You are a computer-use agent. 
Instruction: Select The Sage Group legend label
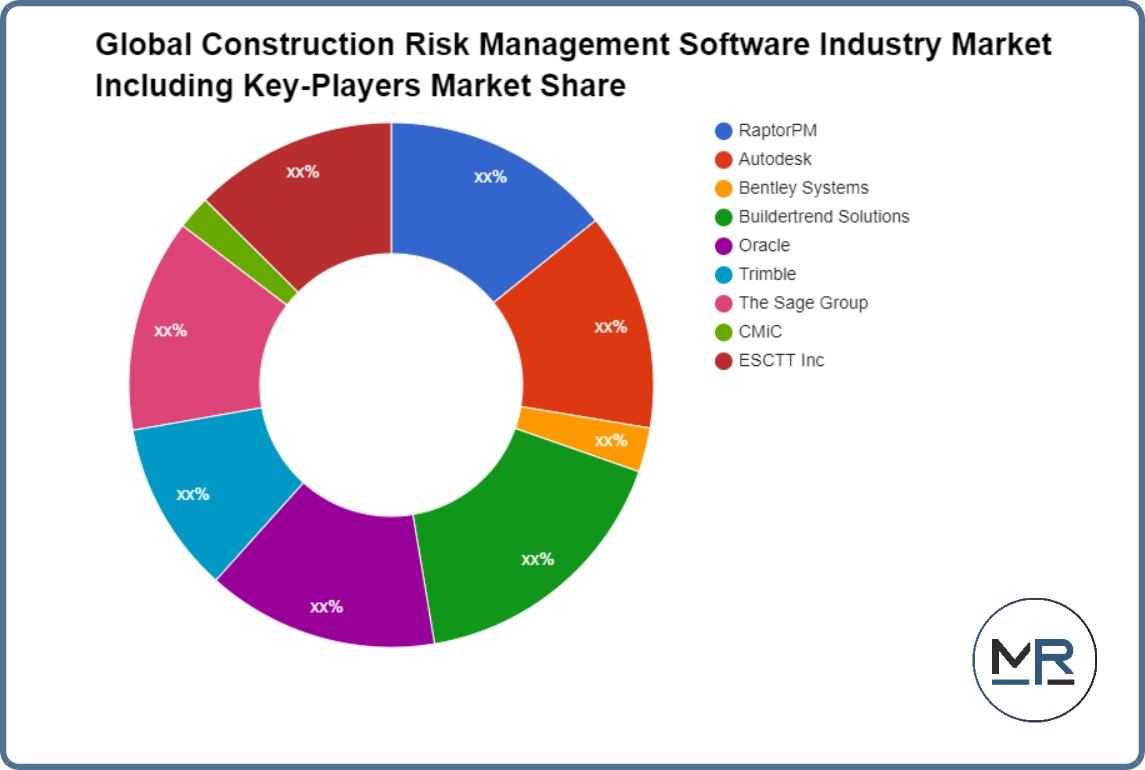(x=803, y=303)
